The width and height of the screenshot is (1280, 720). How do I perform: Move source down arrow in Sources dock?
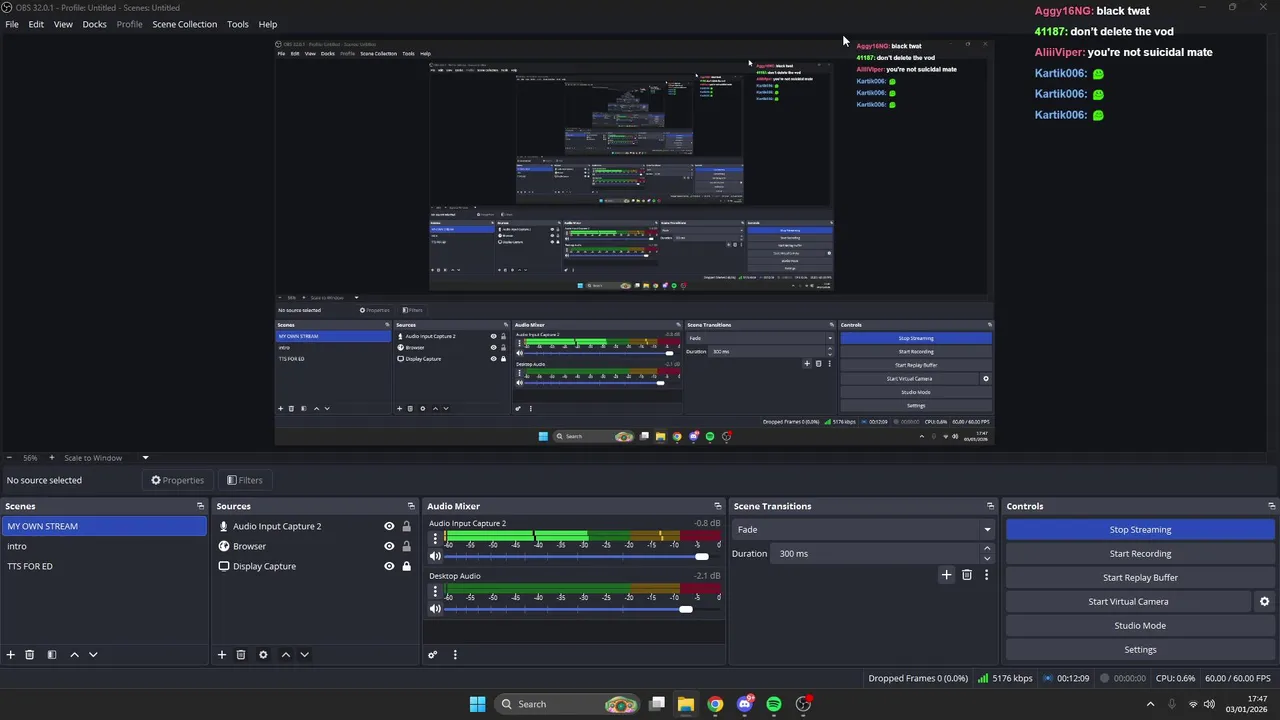click(304, 655)
